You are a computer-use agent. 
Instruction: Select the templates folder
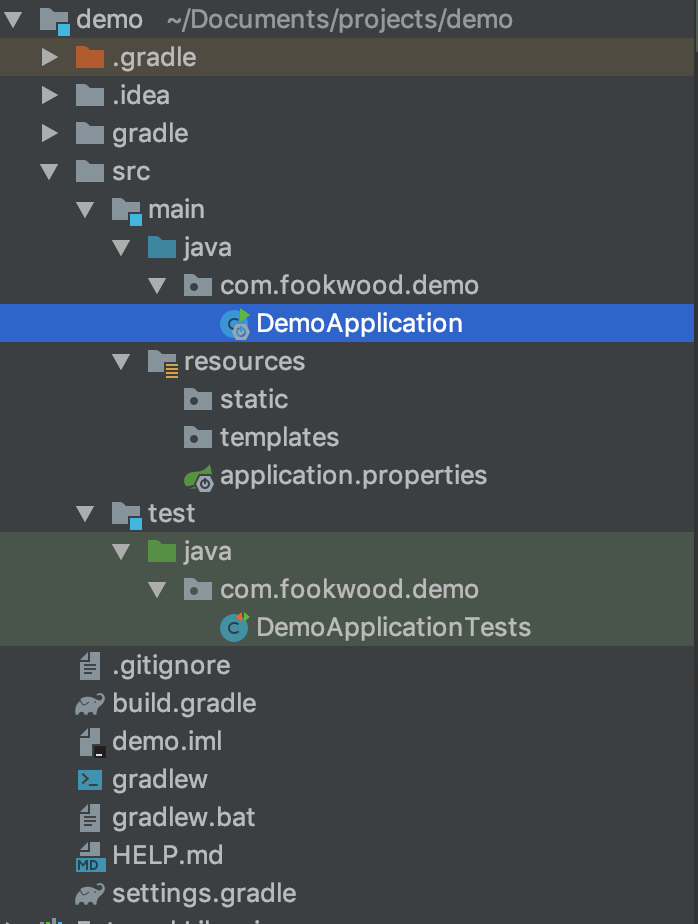[x=279, y=438]
